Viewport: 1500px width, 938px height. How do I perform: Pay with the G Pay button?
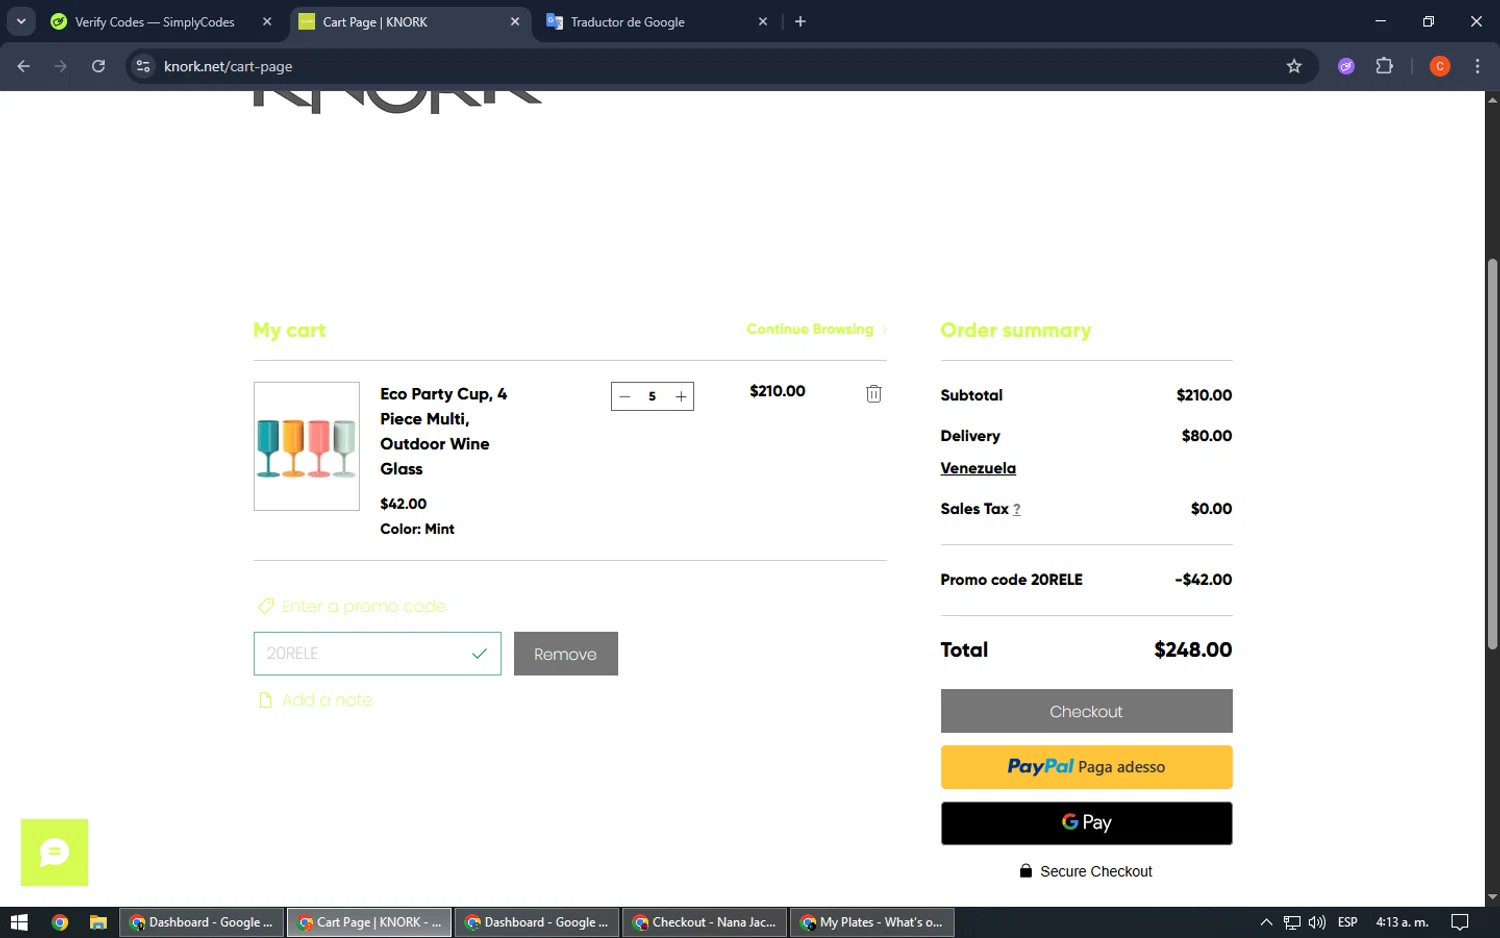[x=1086, y=823]
